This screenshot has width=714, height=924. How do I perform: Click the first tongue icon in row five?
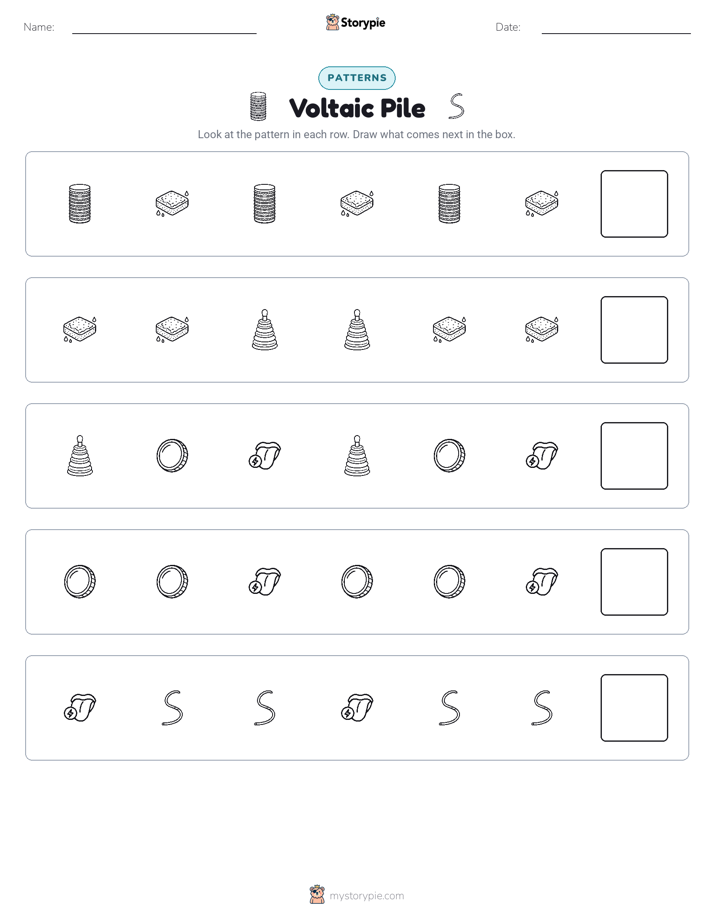tap(80, 708)
